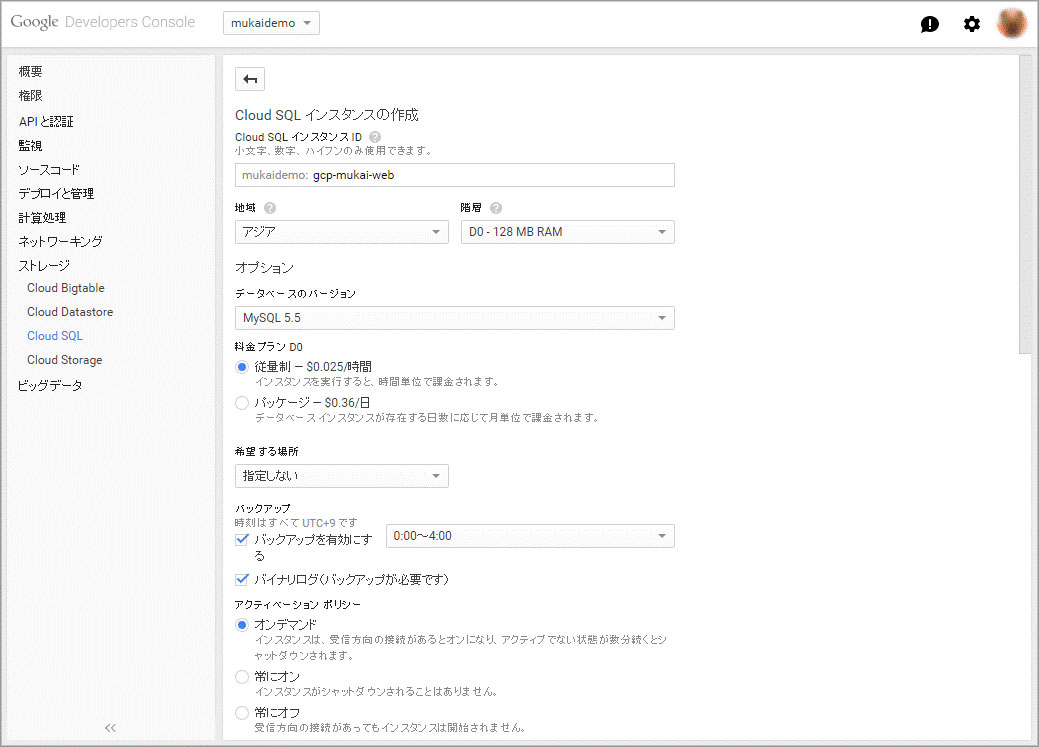The width and height of the screenshot is (1039, 747).
Task: Open the mukaidemo project dropdown
Action: [271, 23]
